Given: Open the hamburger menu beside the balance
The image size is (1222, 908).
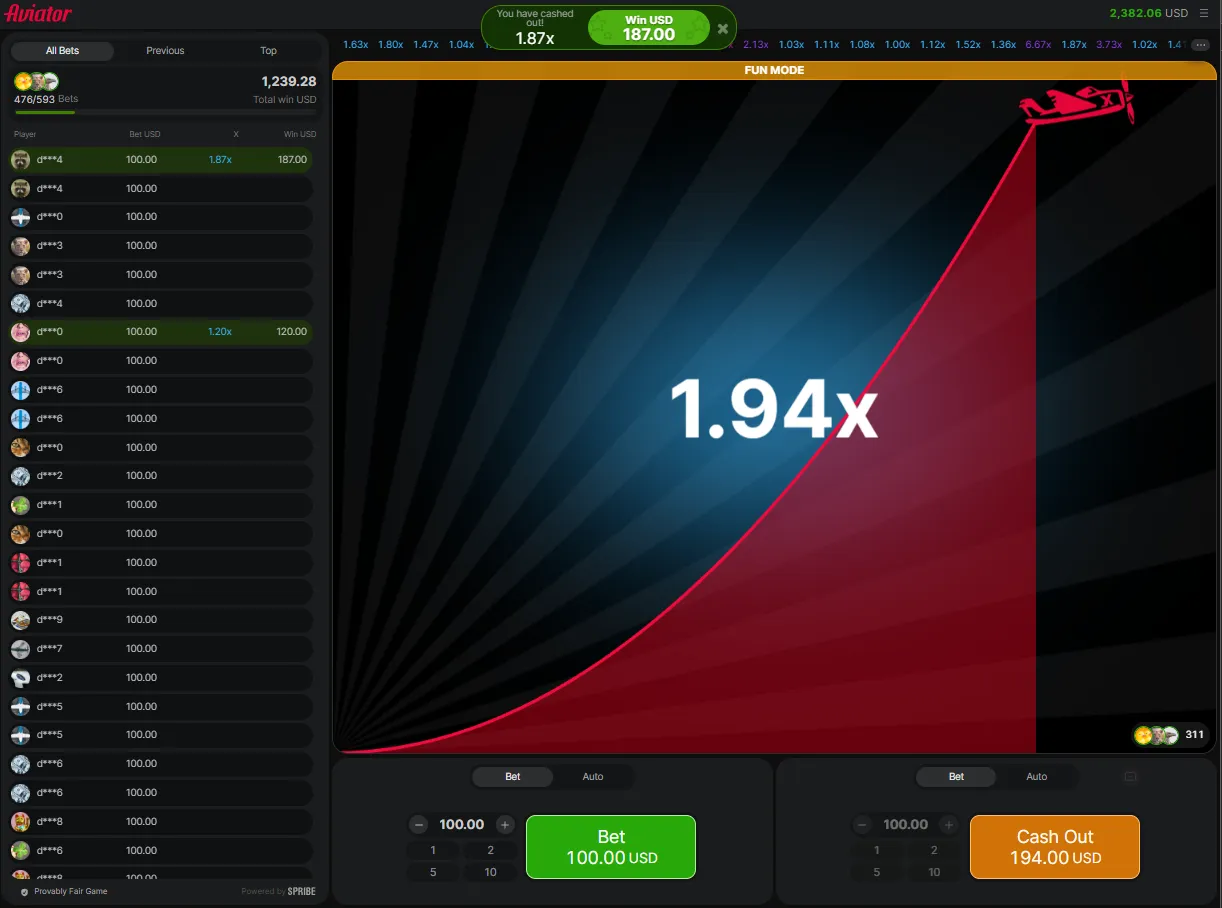Looking at the screenshot, I should pyautogui.click(x=1204, y=13).
